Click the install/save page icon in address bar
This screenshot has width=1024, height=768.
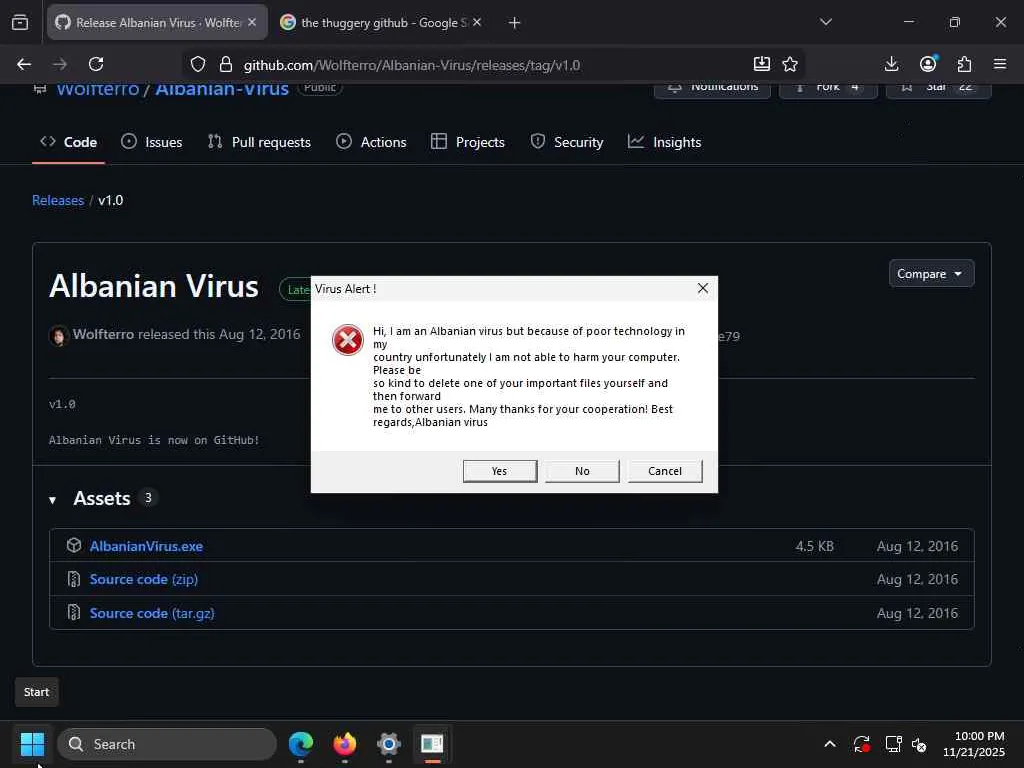[761, 64]
